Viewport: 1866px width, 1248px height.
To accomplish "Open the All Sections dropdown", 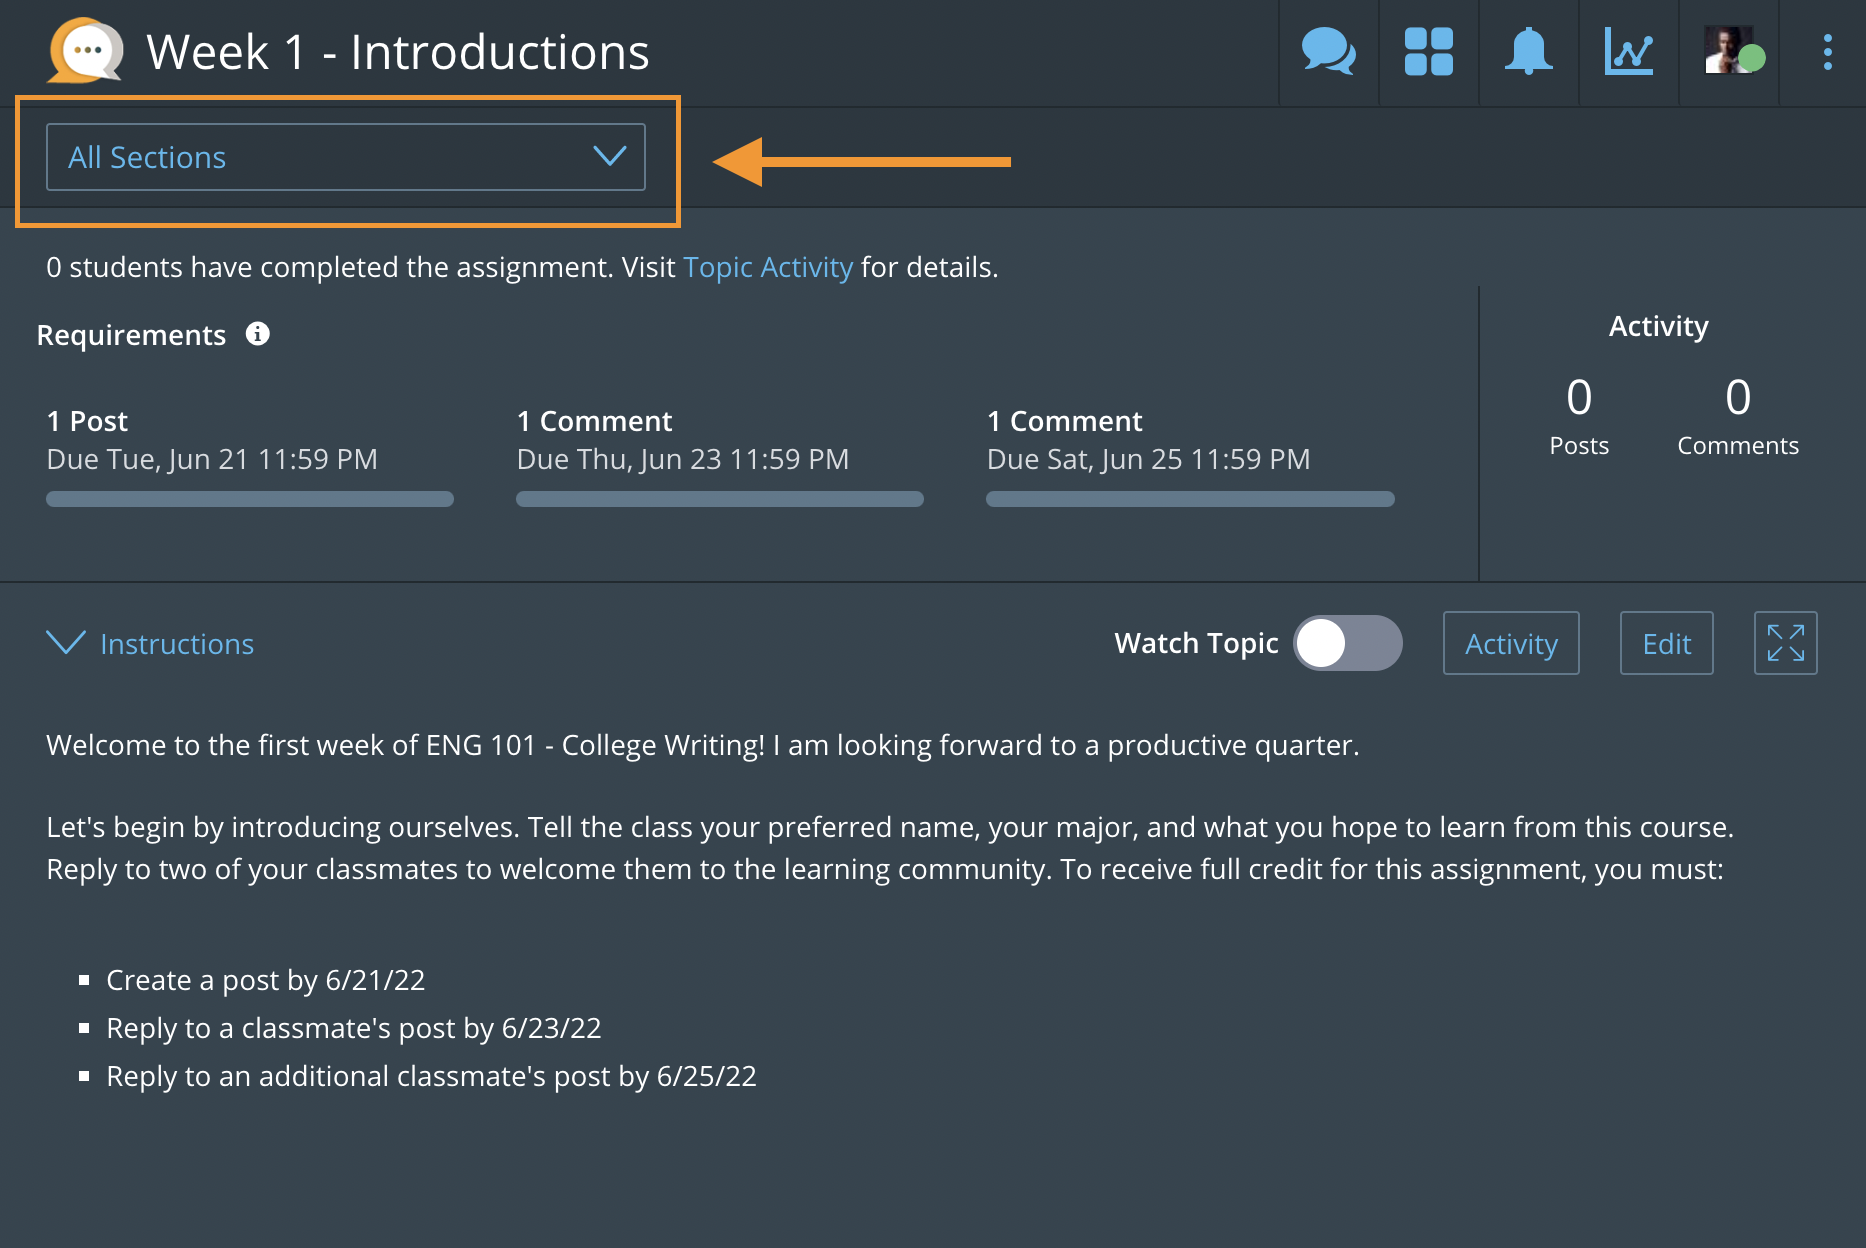I will pos(346,157).
